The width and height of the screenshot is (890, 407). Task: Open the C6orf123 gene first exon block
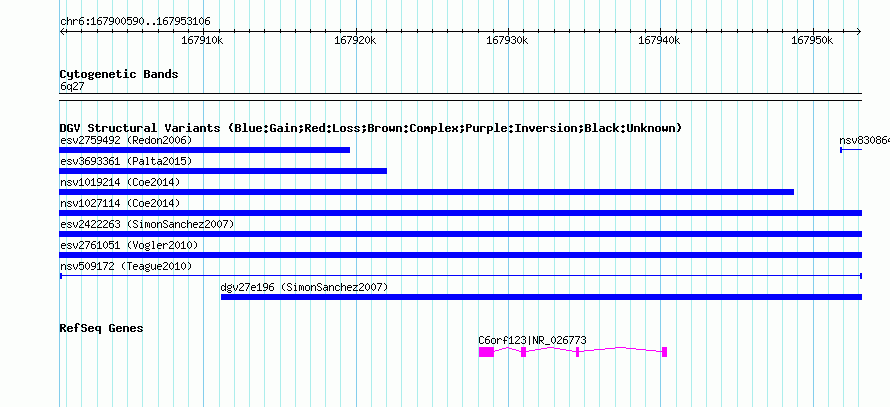pos(486,352)
